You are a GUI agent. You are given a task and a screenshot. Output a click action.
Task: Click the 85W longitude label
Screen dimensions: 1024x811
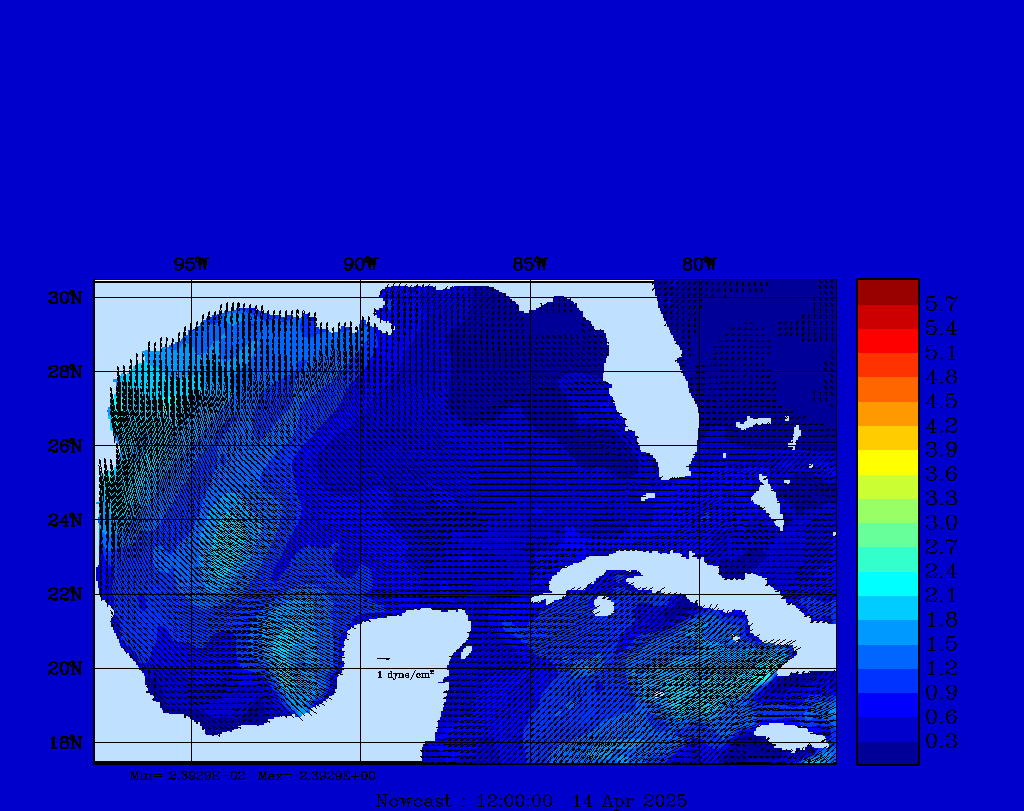point(530,264)
